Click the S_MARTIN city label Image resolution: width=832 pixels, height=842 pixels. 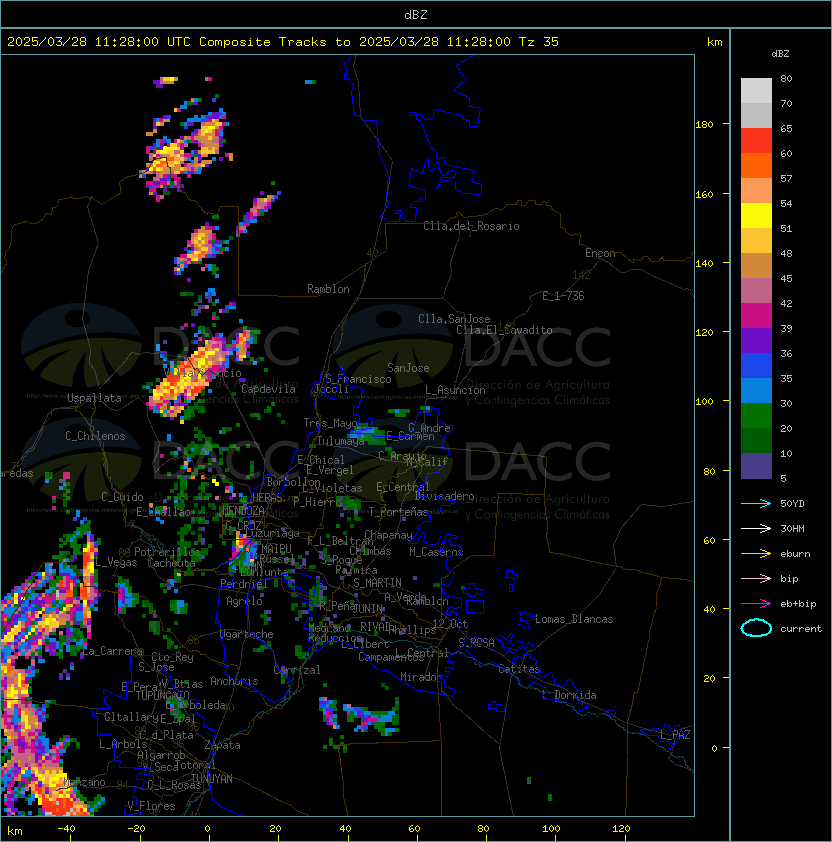378,582
